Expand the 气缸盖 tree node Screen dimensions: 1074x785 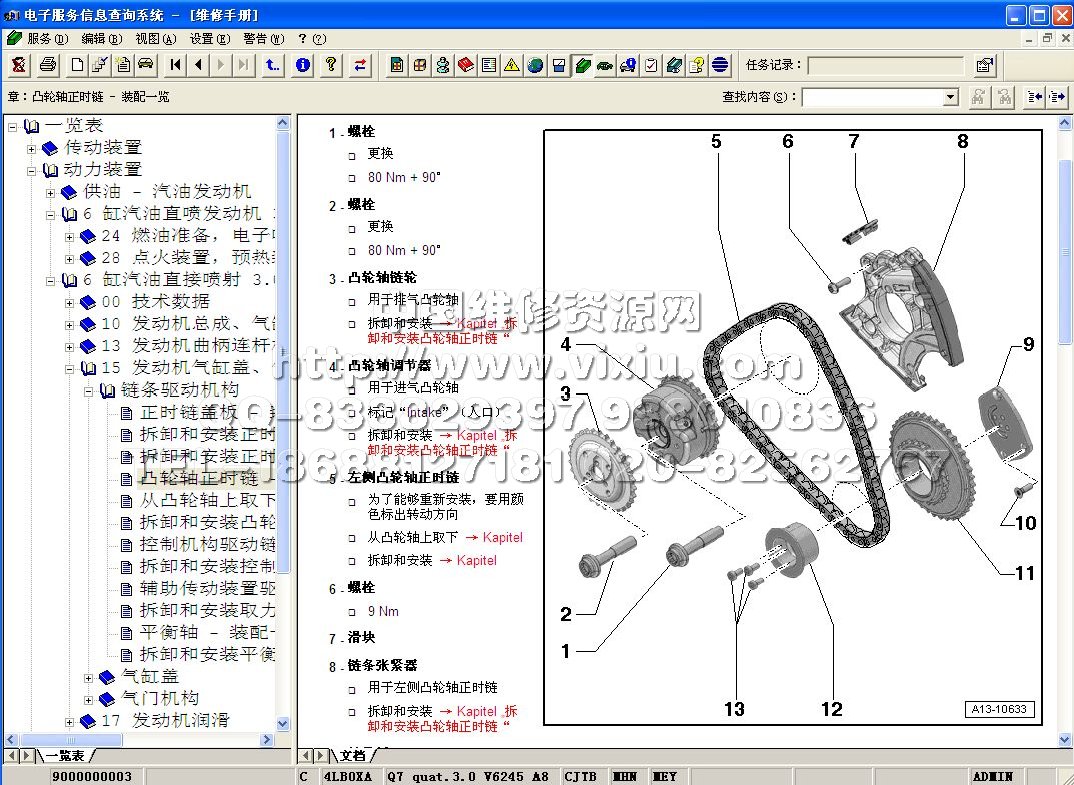pyautogui.click(x=88, y=677)
